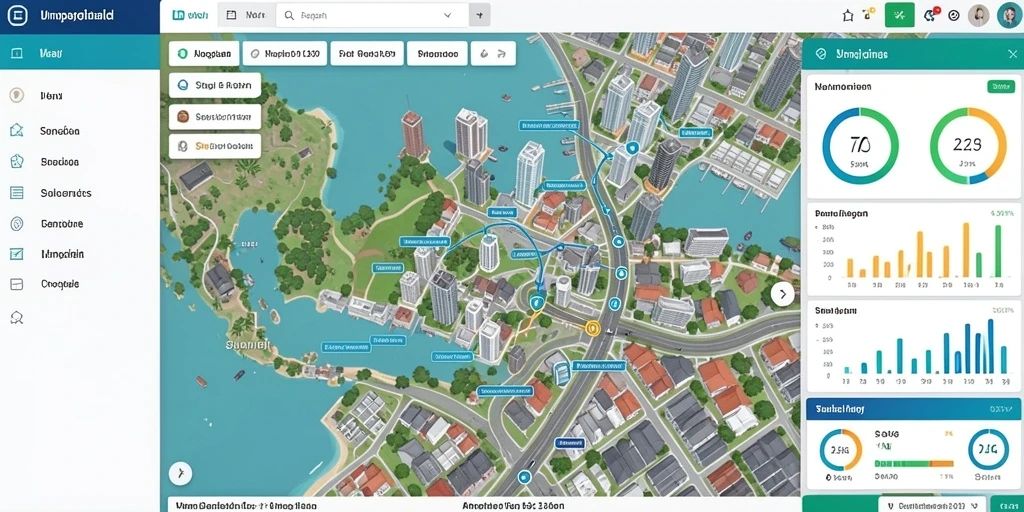Expand map with the right arrow circle button
Screen dimensions: 1024x512
click(x=782, y=295)
